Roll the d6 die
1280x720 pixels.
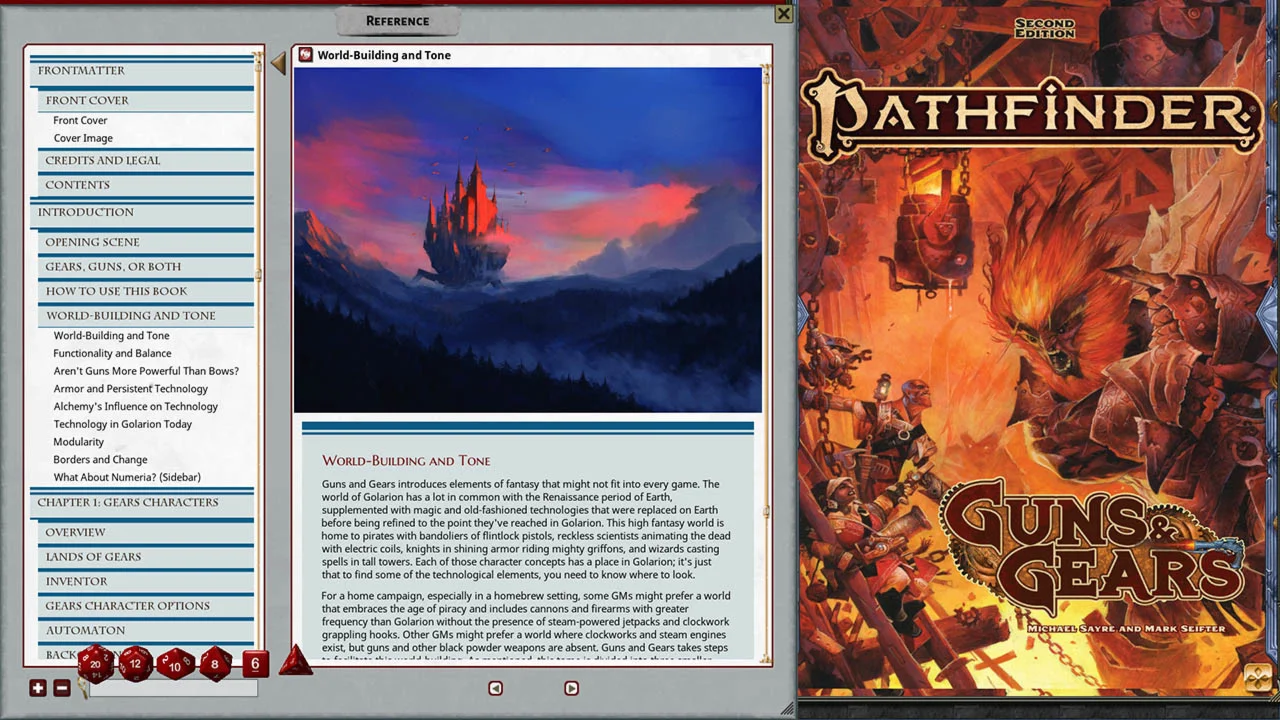(255, 663)
